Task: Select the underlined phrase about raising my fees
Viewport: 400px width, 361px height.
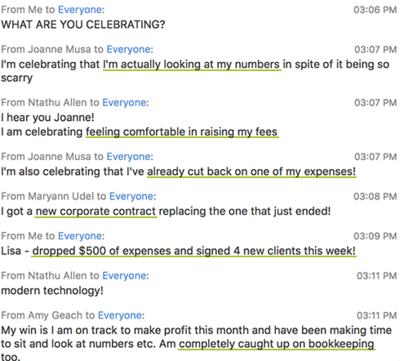Action: click(x=182, y=132)
